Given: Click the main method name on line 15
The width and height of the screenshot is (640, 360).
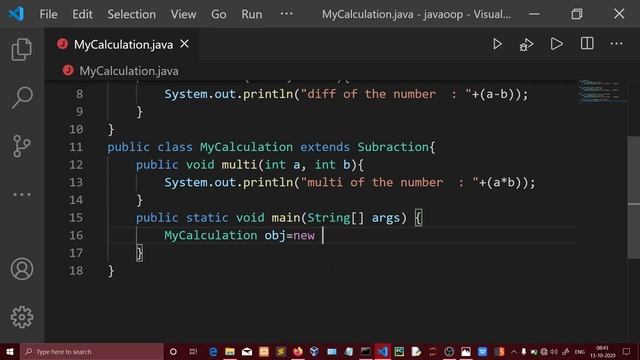Looking at the screenshot, I should click(286, 218).
